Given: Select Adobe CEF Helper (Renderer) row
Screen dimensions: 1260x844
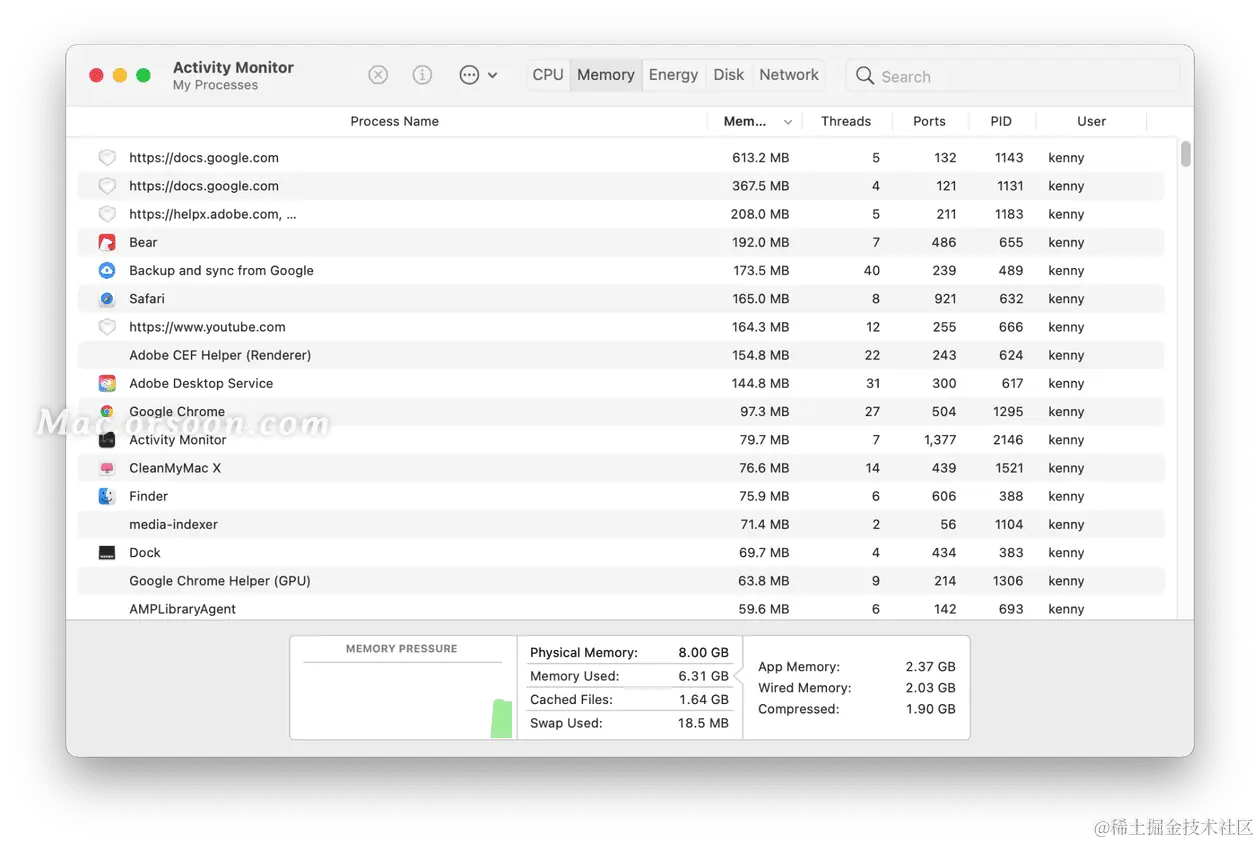Looking at the screenshot, I should (x=621, y=355).
